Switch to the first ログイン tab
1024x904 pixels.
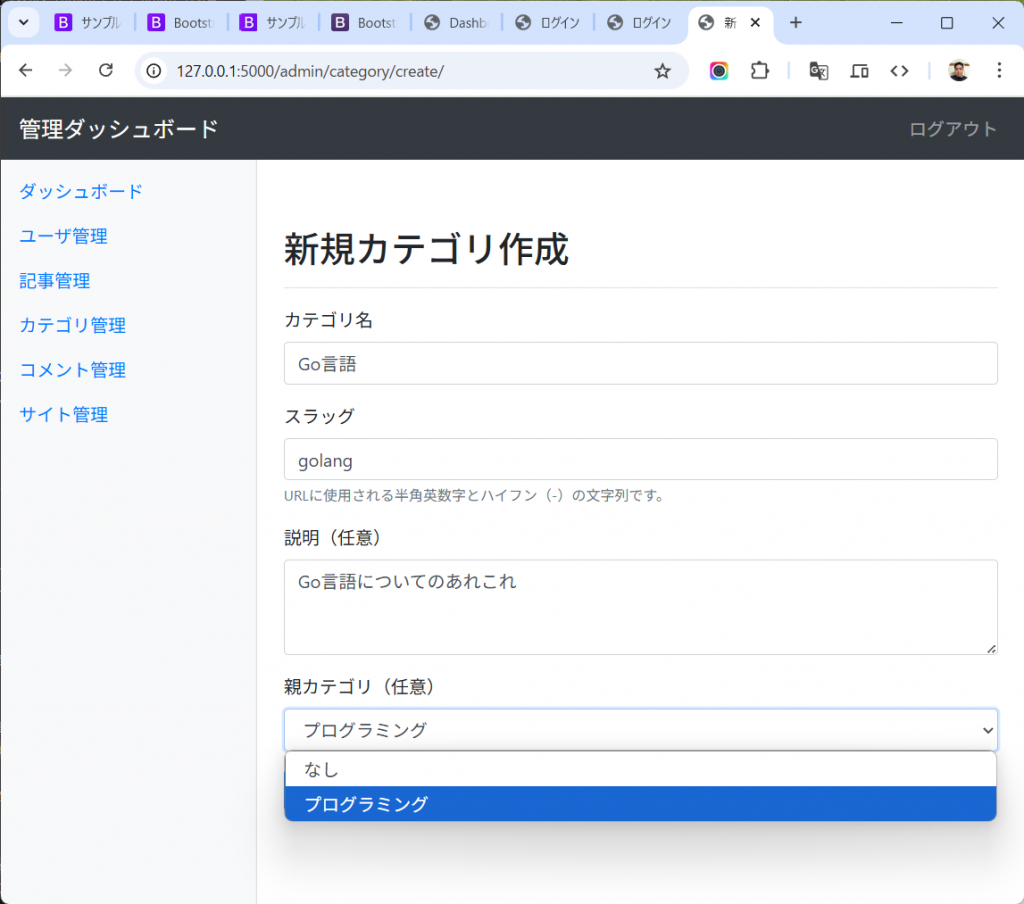click(548, 23)
